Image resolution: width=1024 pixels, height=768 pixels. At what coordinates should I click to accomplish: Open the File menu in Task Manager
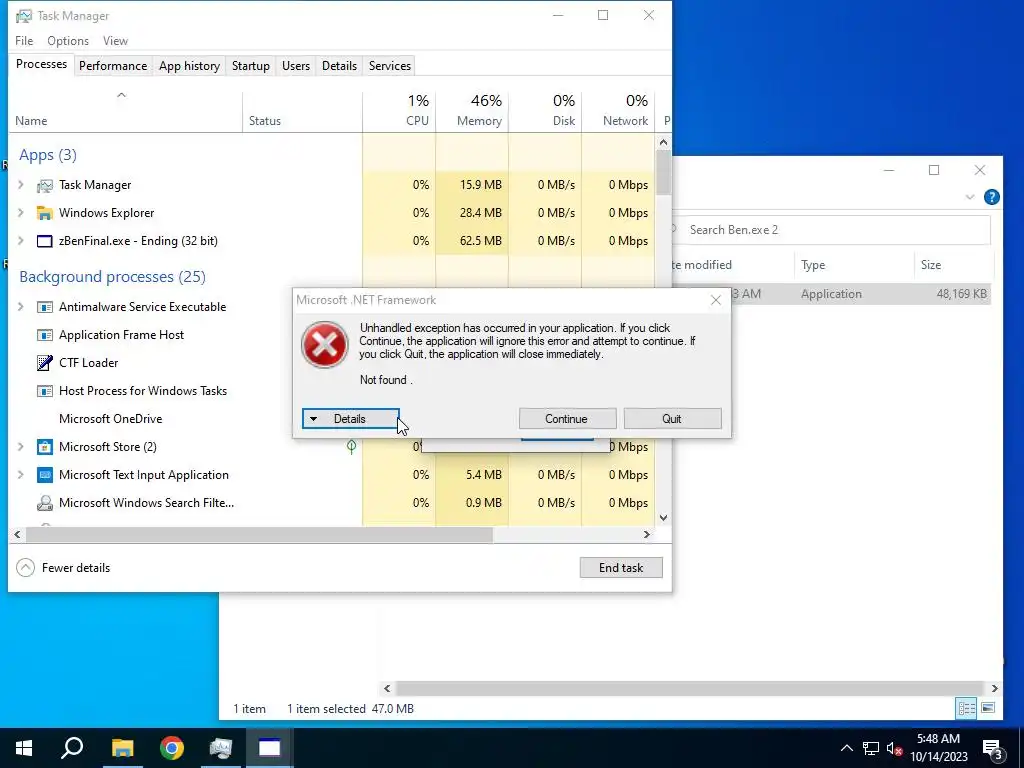pyautogui.click(x=24, y=40)
